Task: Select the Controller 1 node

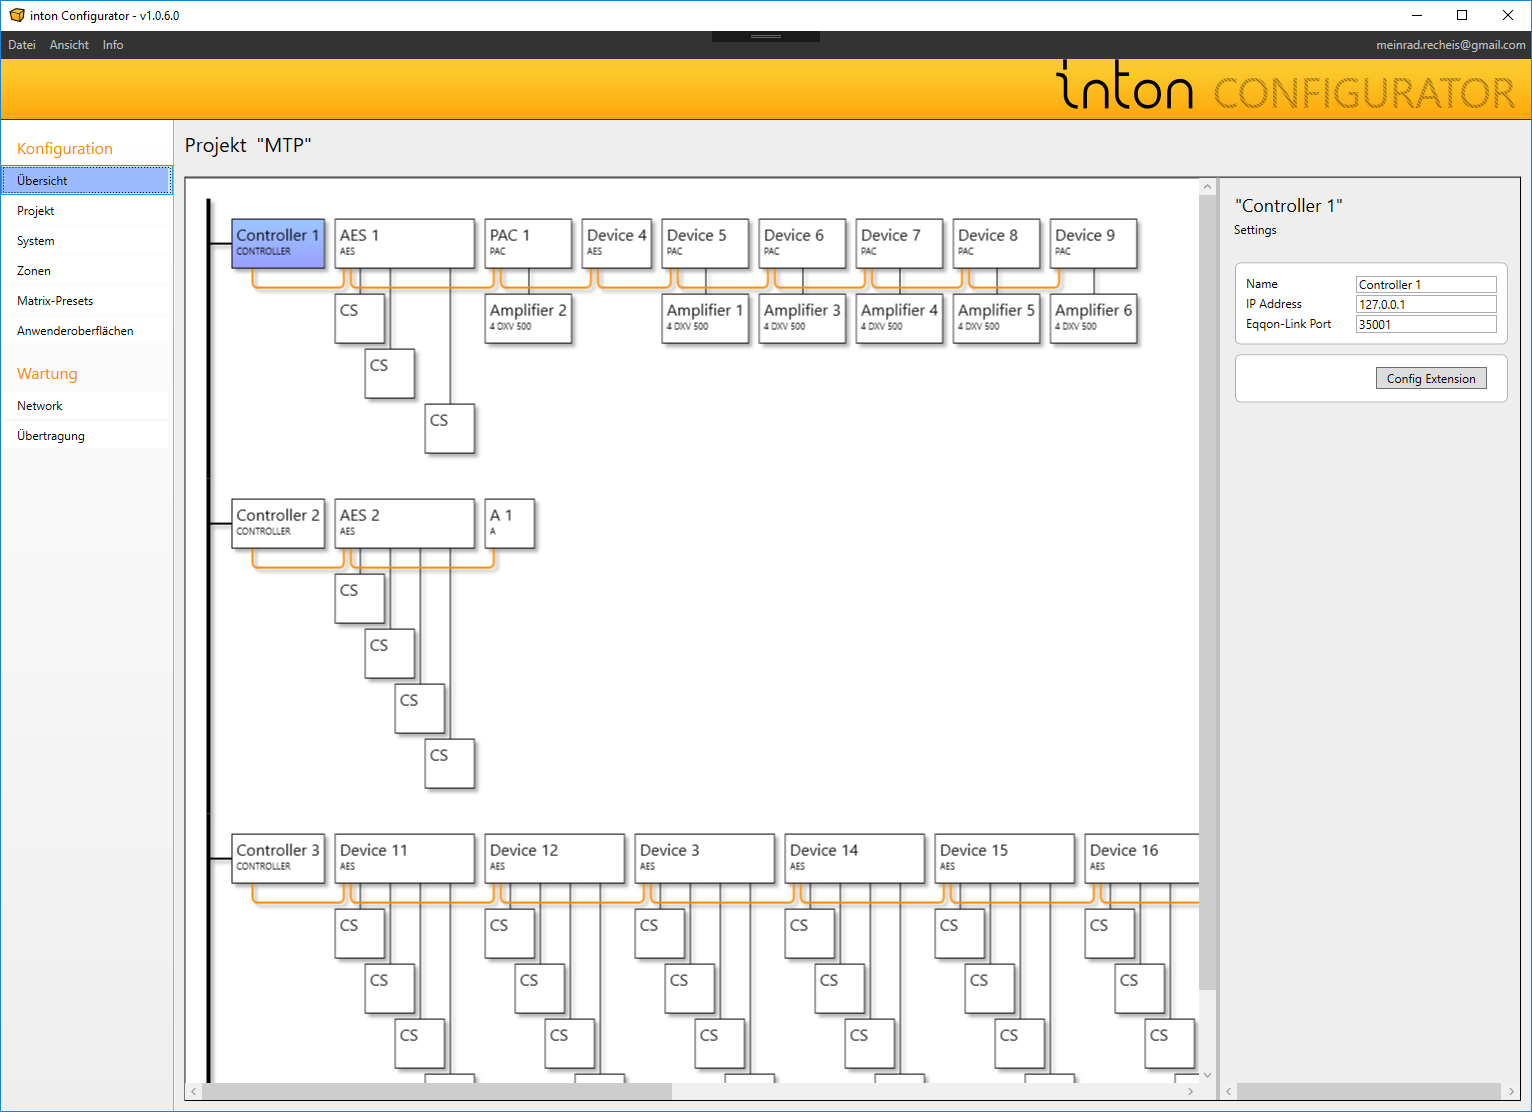Action: pos(278,243)
